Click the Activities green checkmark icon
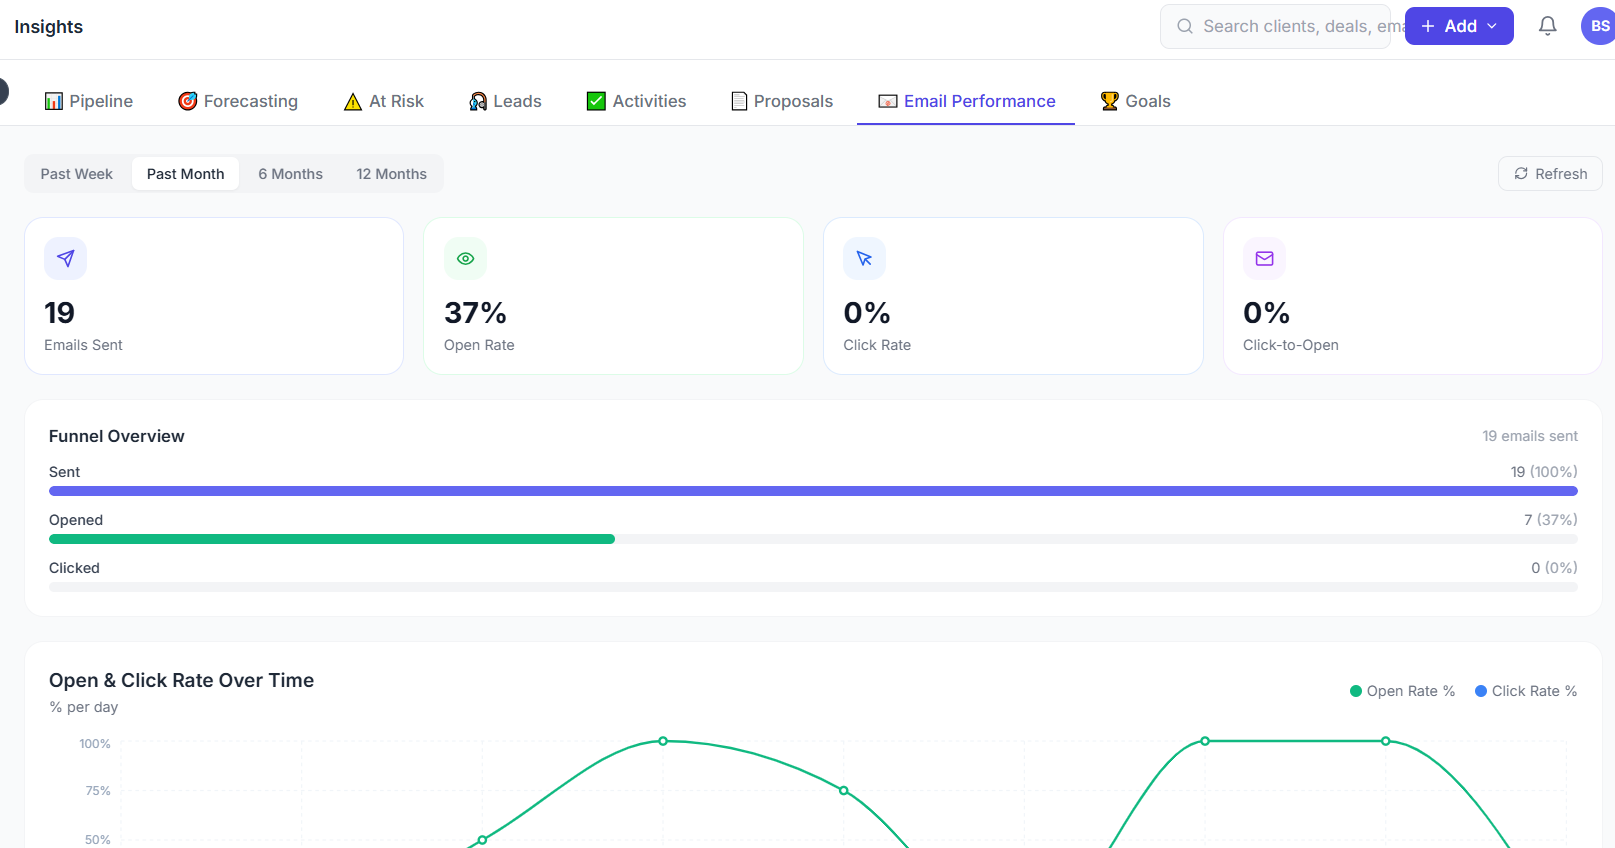The image size is (1615, 848). coord(596,101)
